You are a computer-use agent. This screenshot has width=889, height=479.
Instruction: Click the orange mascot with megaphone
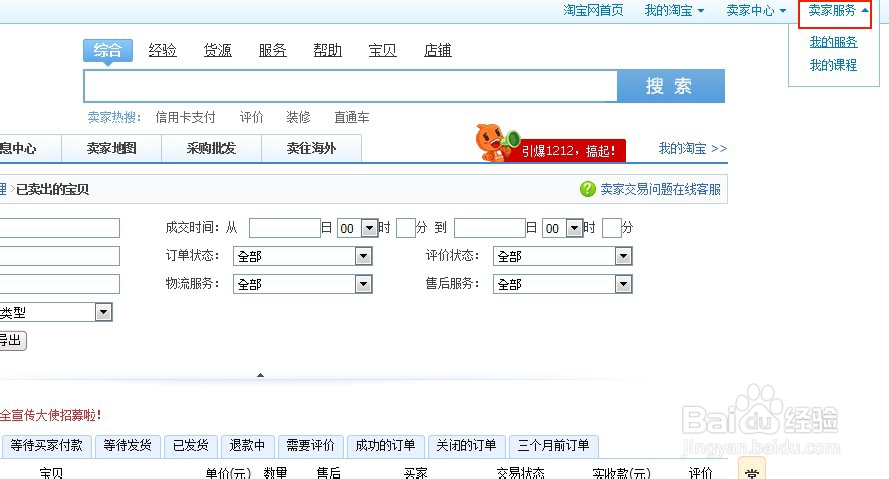(x=497, y=143)
